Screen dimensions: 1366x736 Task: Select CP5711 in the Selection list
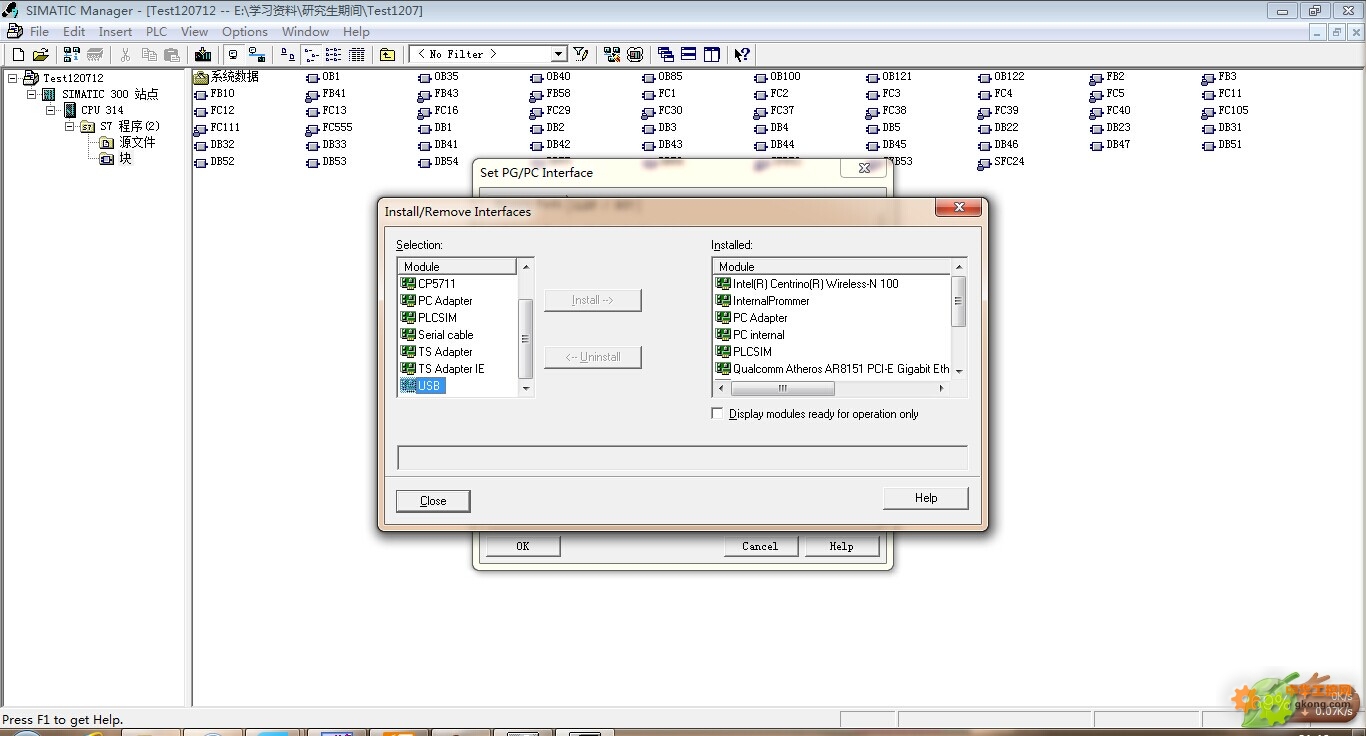pyautogui.click(x=428, y=283)
